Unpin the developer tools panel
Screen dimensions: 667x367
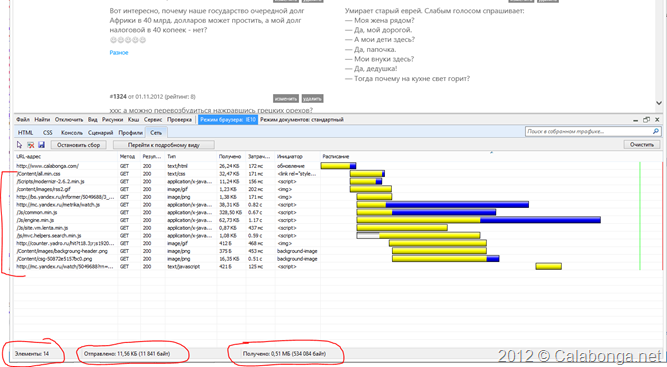click(647, 120)
